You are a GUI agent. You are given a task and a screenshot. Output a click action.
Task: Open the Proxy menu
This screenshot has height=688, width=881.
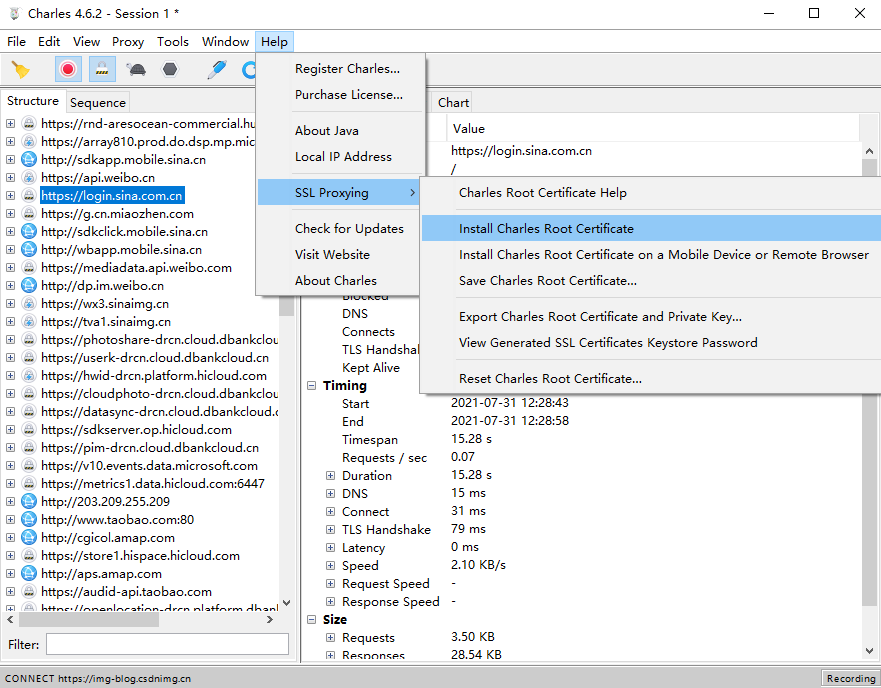click(128, 42)
